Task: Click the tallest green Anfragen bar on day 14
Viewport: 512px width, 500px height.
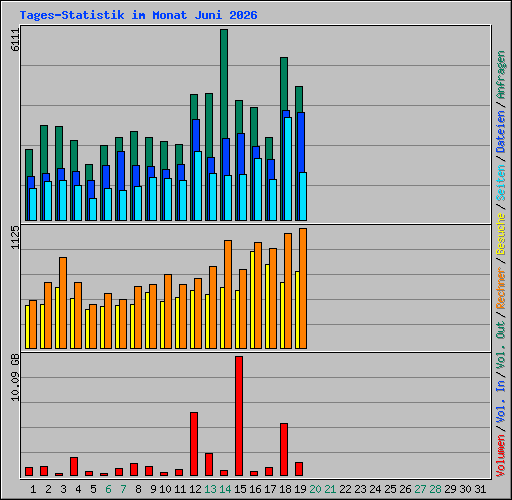Action: [x=224, y=83]
